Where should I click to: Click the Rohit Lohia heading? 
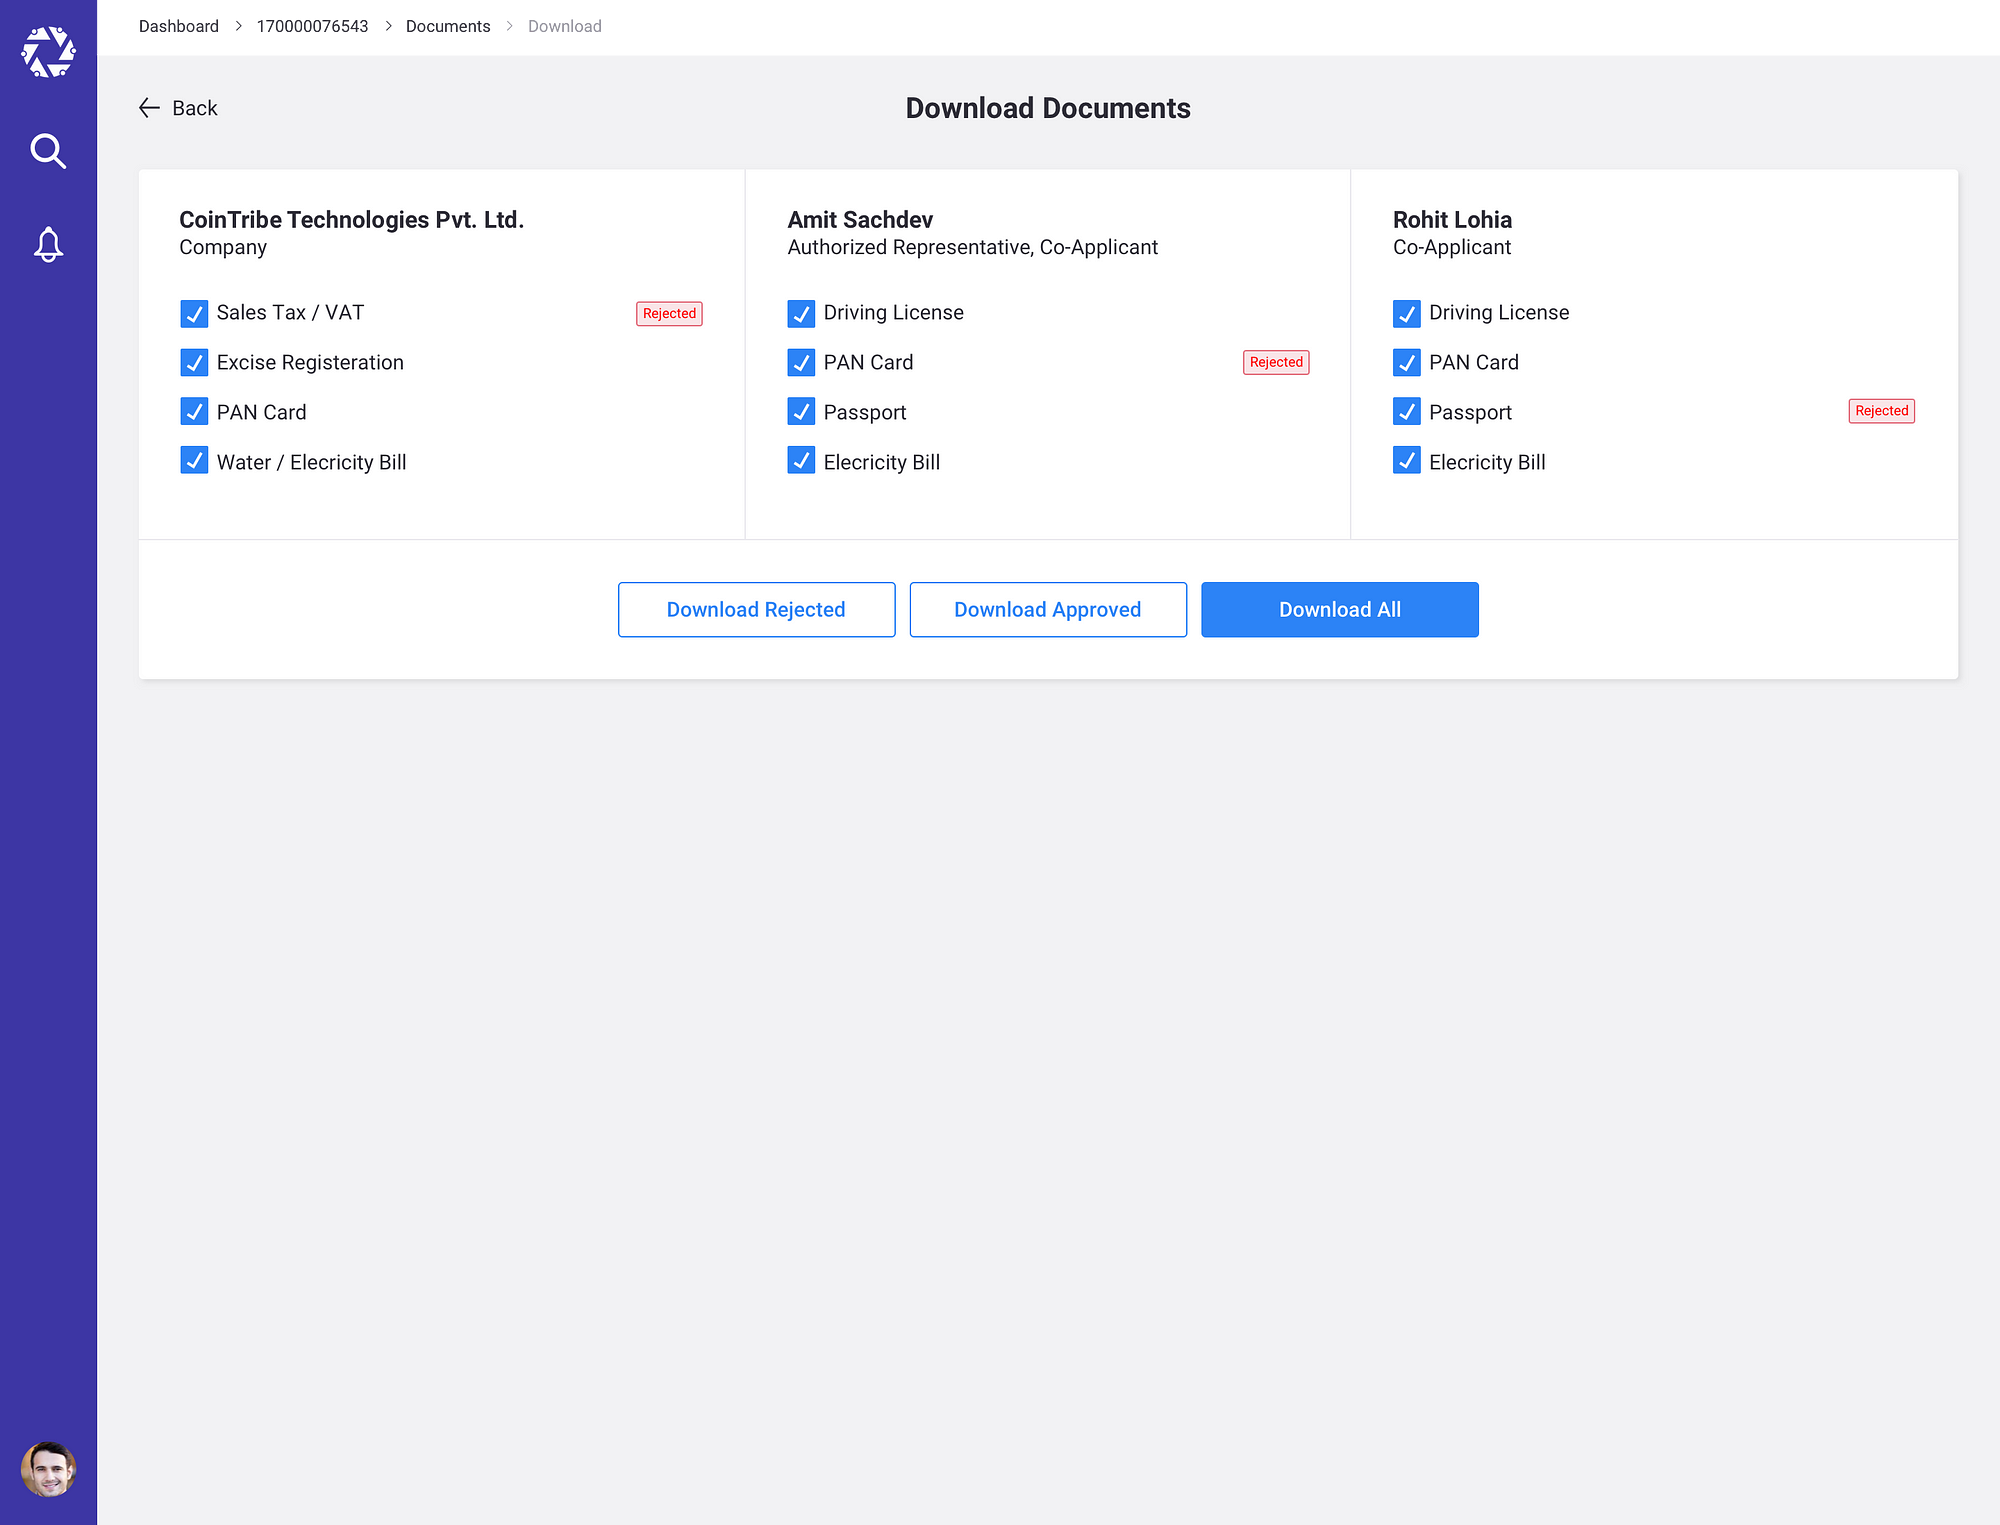point(1452,220)
